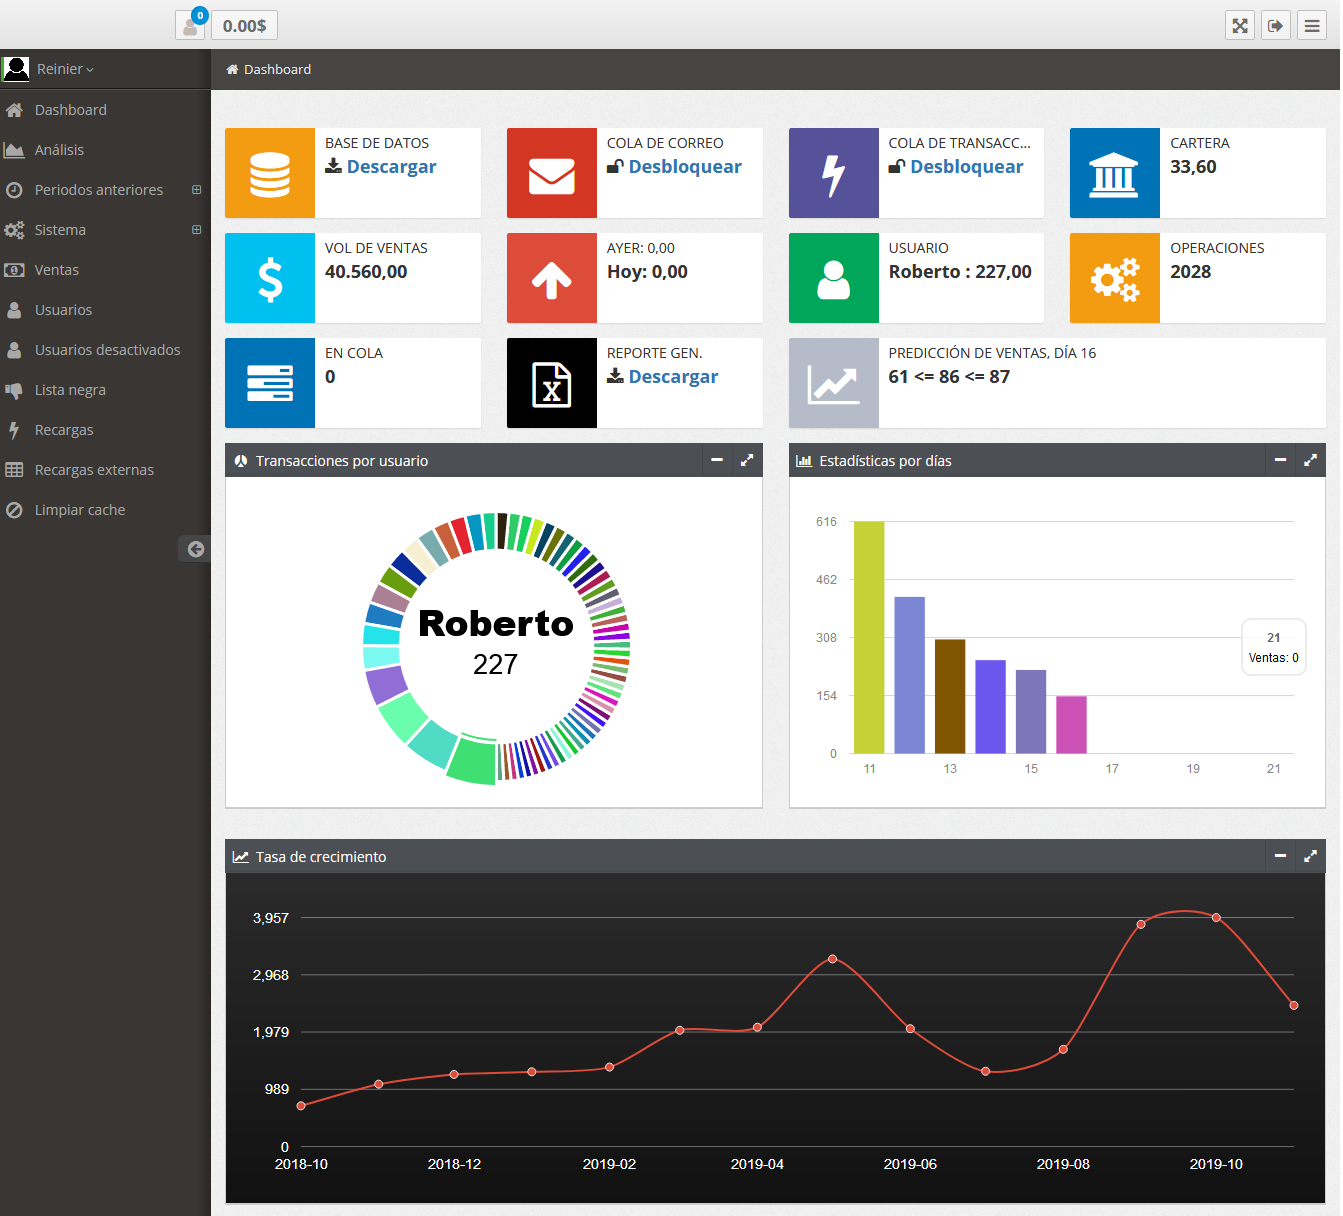
Task: Click the orange database stack icon
Action: [270, 173]
